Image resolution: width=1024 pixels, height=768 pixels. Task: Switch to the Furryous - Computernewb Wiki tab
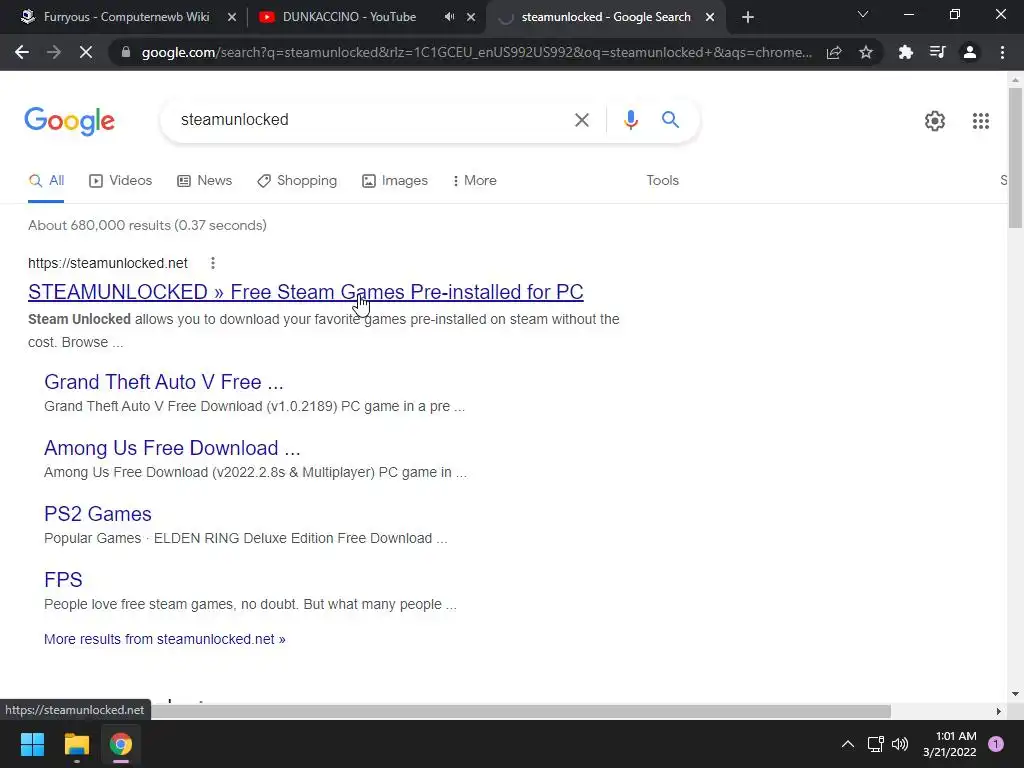pyautogui.click(x=126, y=17)
